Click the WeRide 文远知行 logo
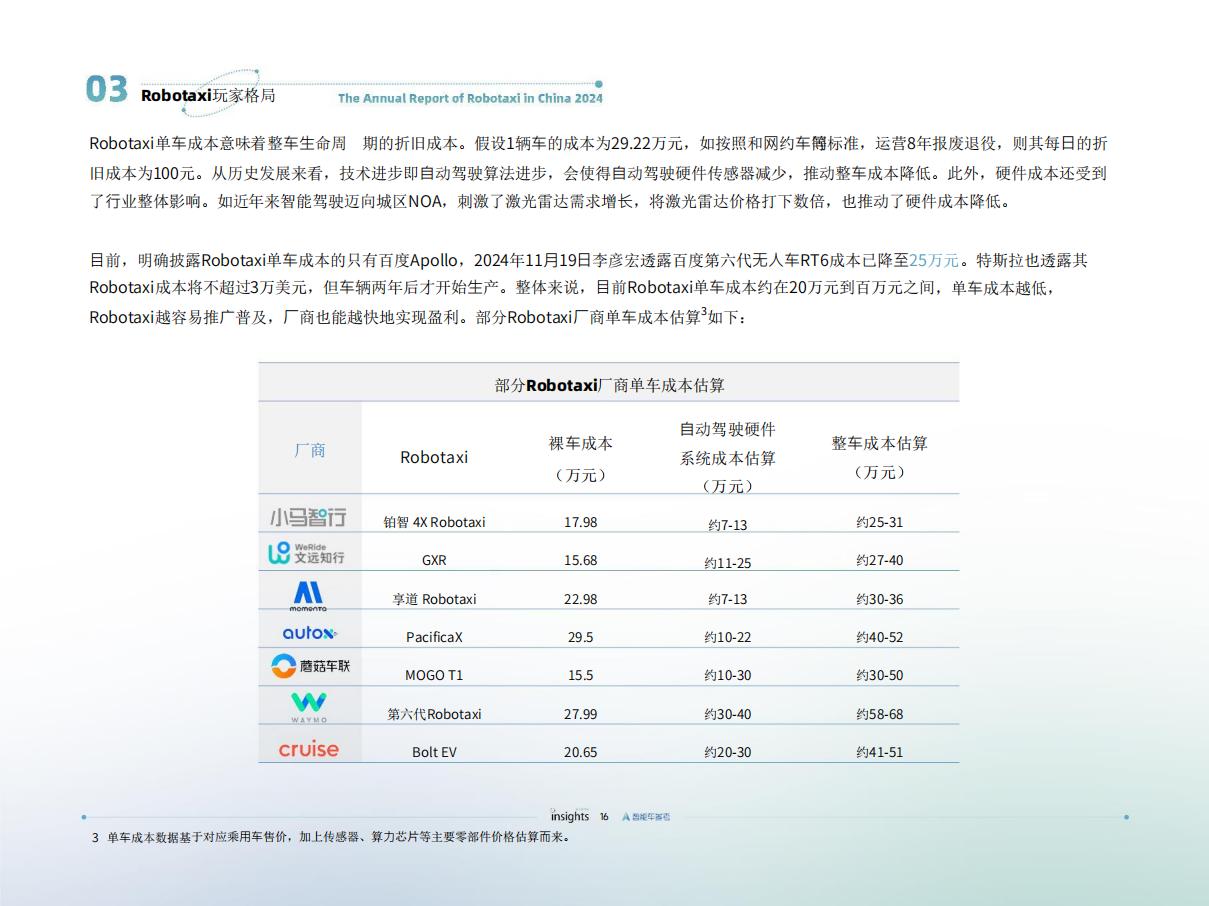Viewport: 1209px width, 906px height. click(x=306, y=553)
